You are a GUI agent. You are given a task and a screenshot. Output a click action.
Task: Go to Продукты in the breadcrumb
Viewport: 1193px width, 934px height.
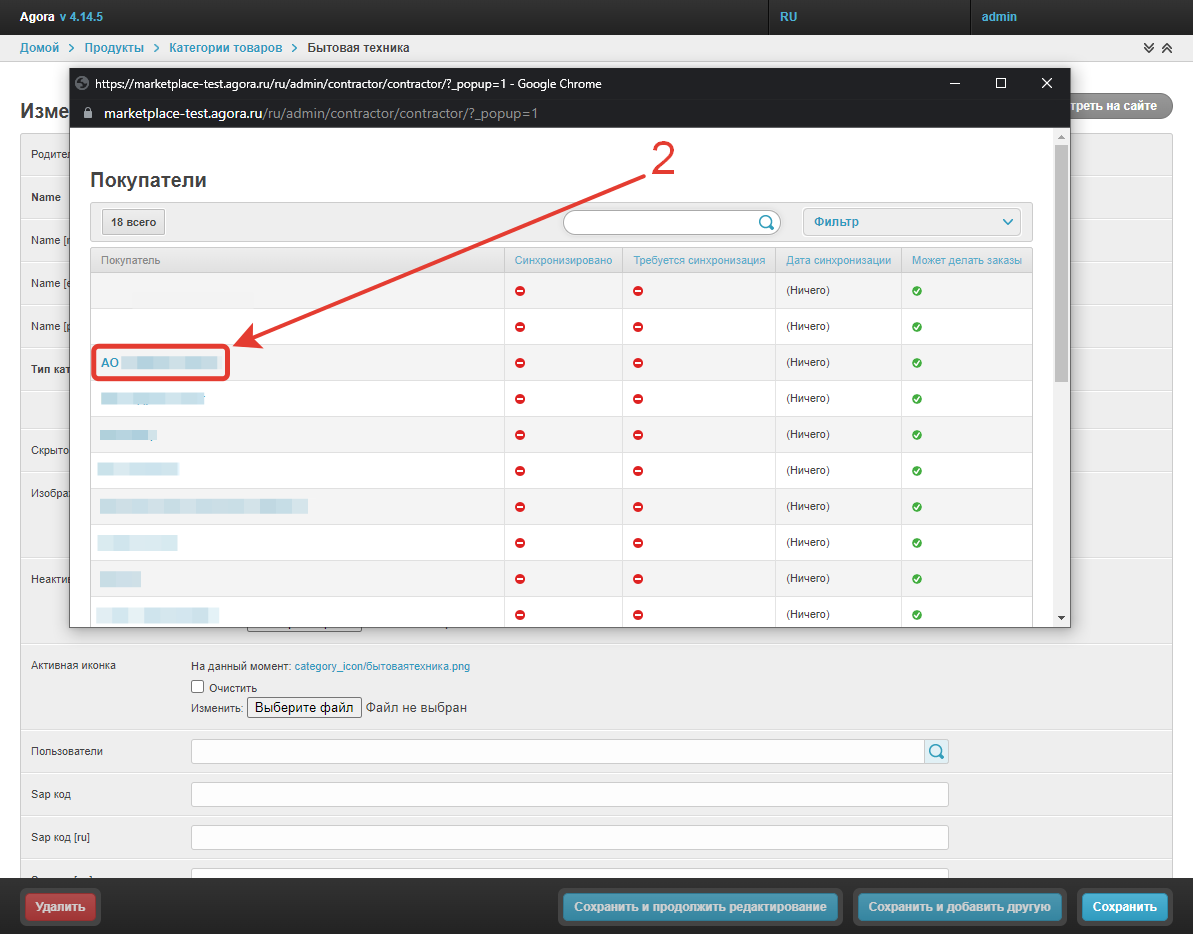coord(114,48)
